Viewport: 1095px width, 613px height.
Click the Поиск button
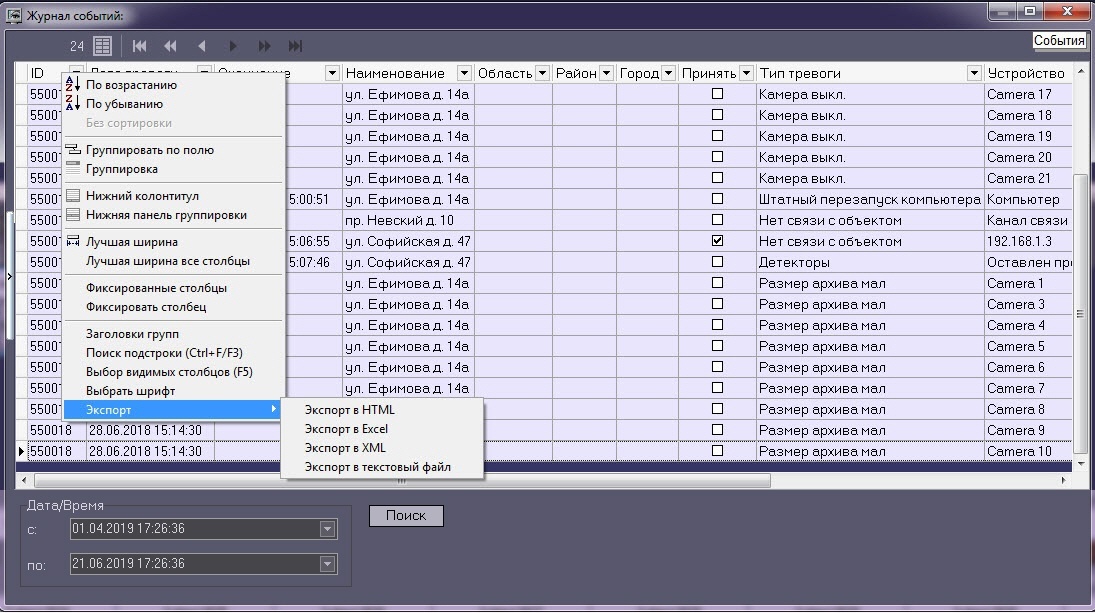click(x=406, y=515)
